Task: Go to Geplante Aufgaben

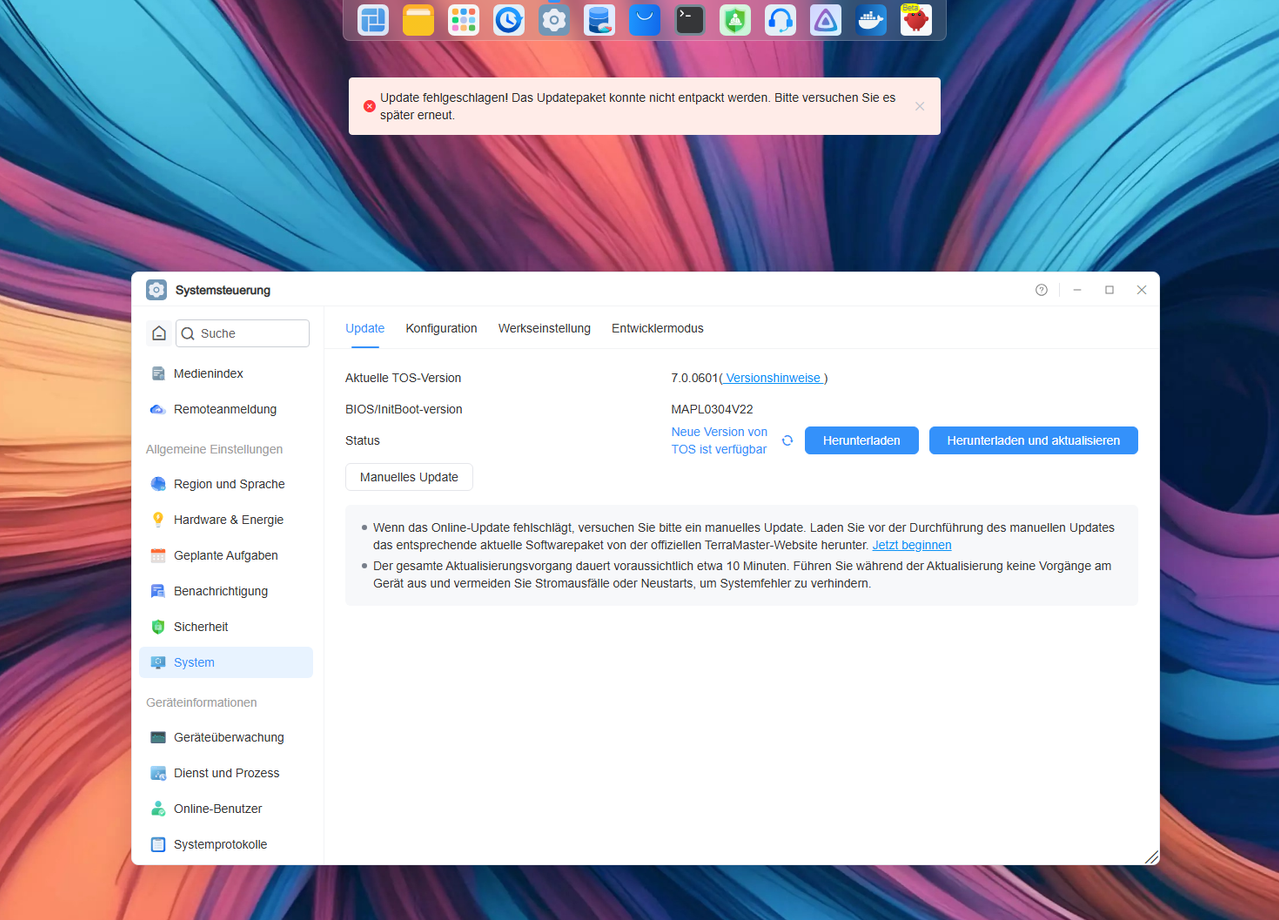Action: (226, 555)
